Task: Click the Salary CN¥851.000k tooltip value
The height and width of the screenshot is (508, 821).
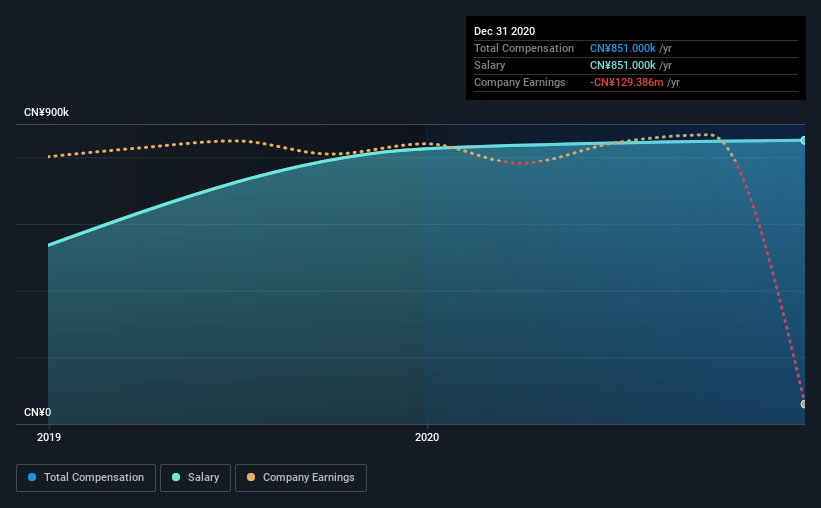Action: (x=623, y=65)
